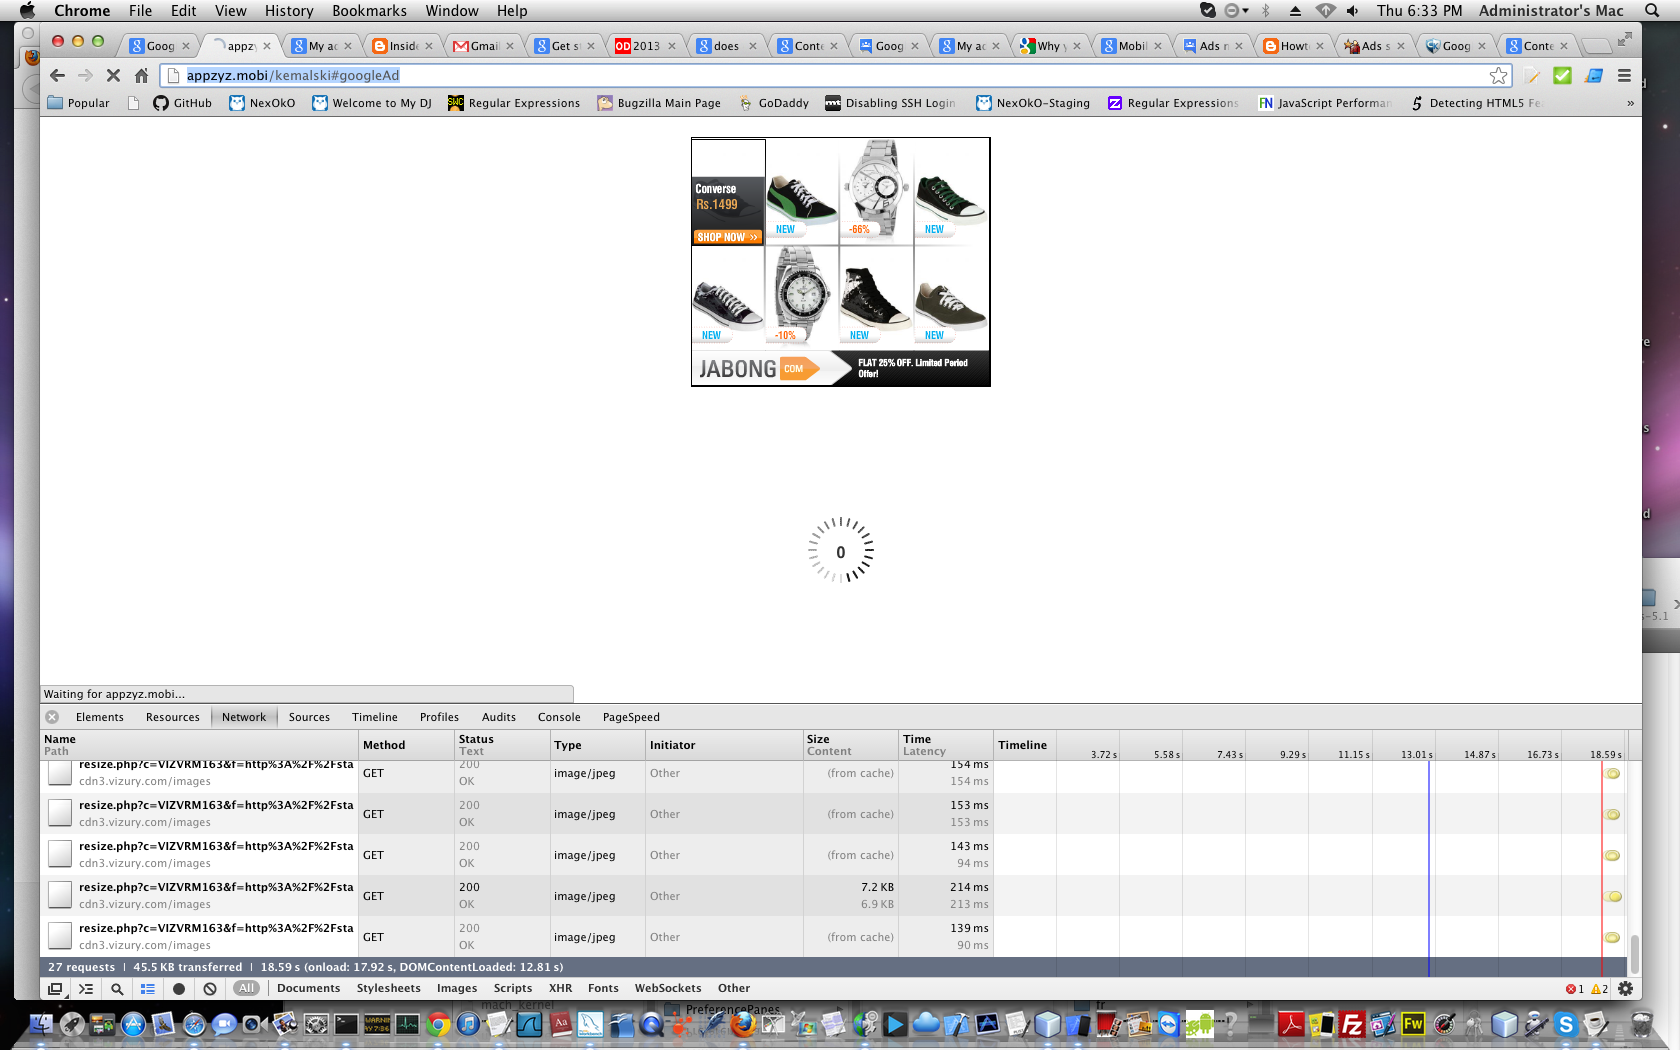Open Adobe Fireworks from the Dock
The image size is (1680, 1050).
(1413, 1024)
